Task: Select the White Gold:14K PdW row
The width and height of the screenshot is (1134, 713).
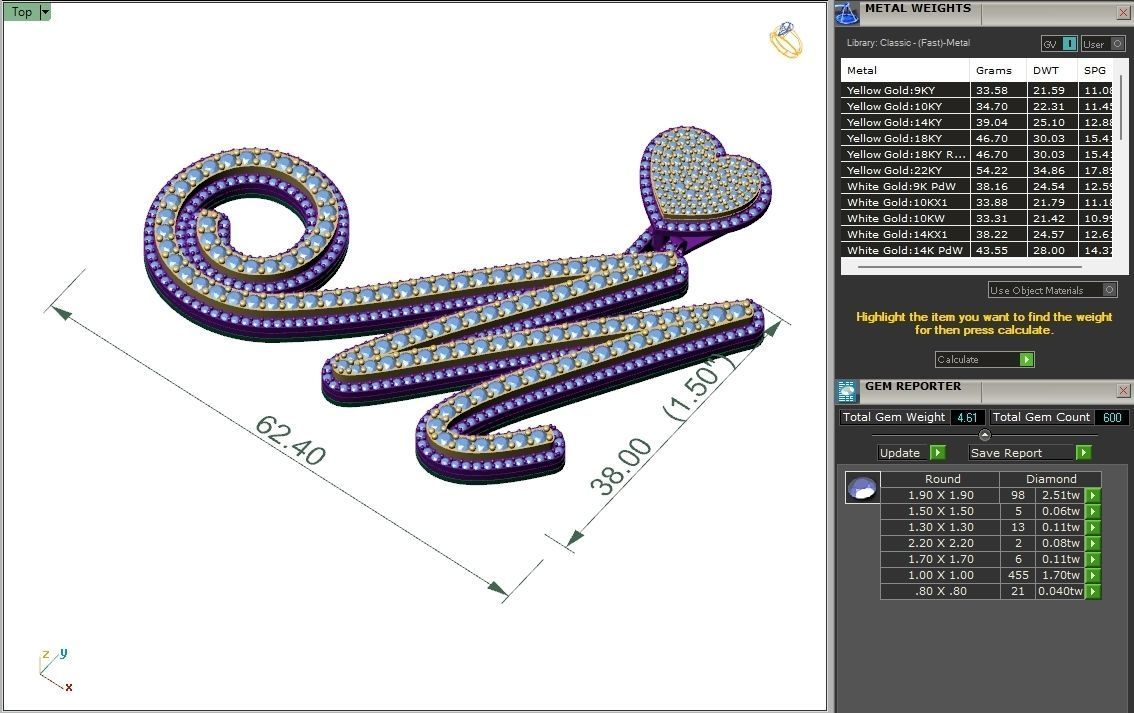Action: [x=976, y=250]
